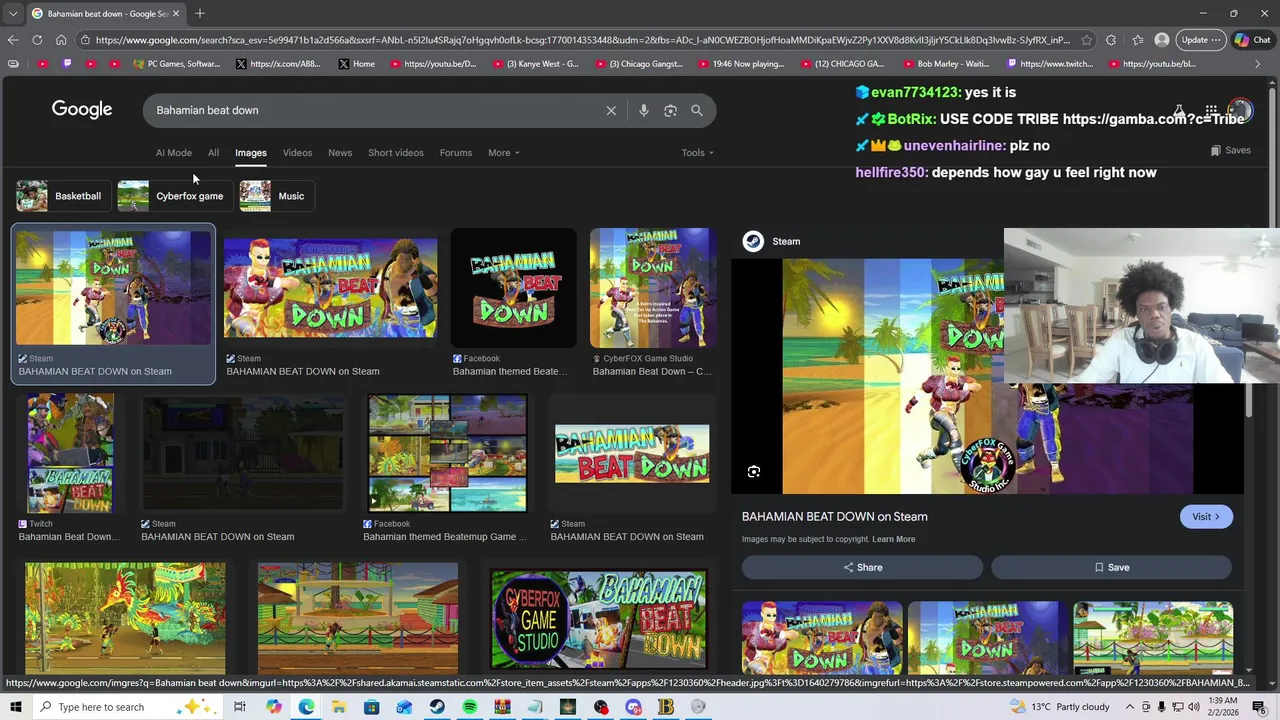This screenshot has width=1280, height=720.
Task: Click the browser address bar URL
Action: tap(582, 40)
